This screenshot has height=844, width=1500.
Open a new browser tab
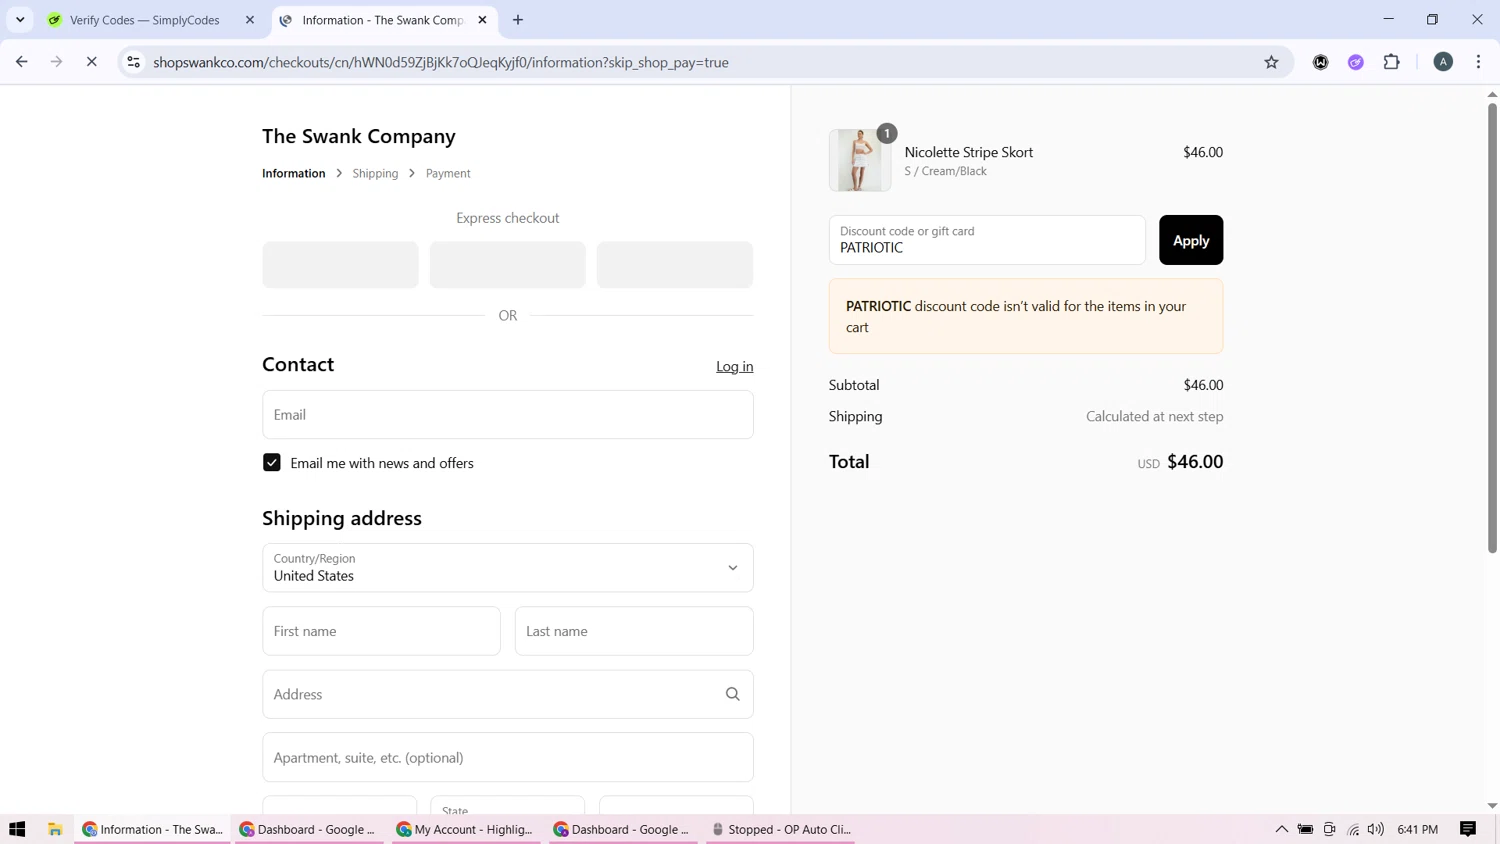[518, 20]
